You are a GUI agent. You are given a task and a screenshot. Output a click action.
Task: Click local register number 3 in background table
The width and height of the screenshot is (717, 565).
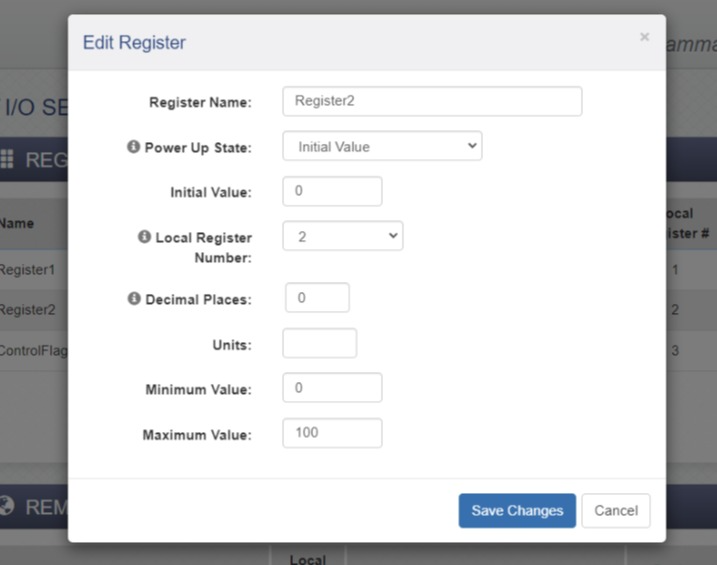coord(675,351)
